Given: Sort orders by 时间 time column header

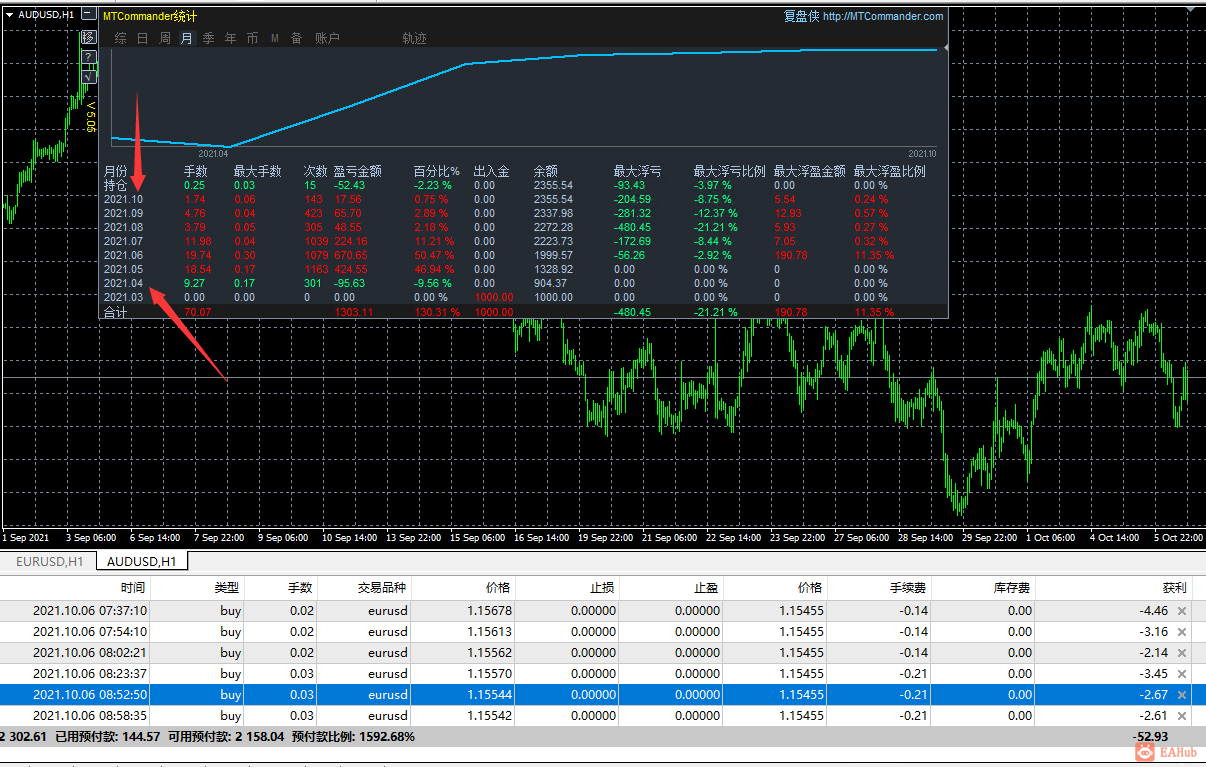Looking at the screenshot, I should [132, 588].
